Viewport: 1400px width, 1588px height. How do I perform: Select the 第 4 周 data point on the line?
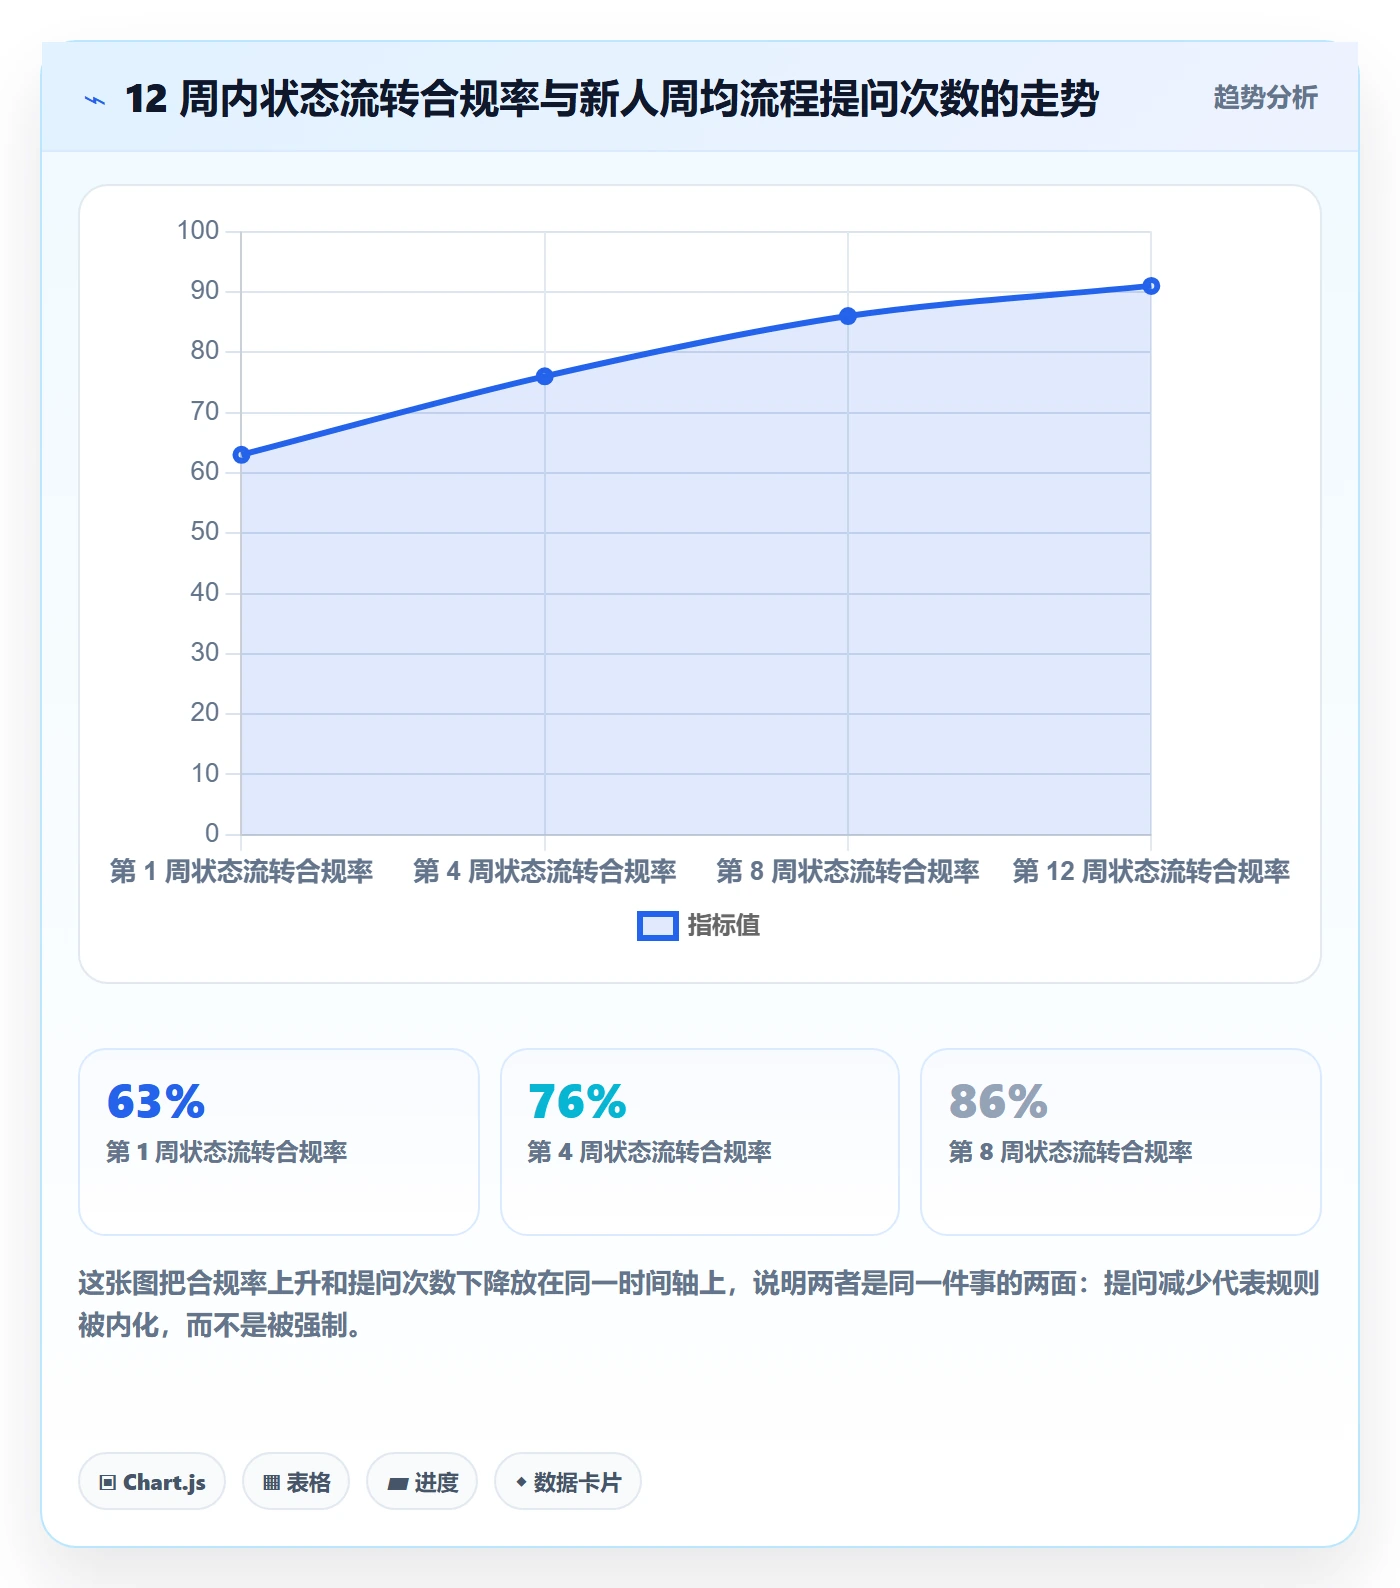pyautogui.click(x=545, y=377)
